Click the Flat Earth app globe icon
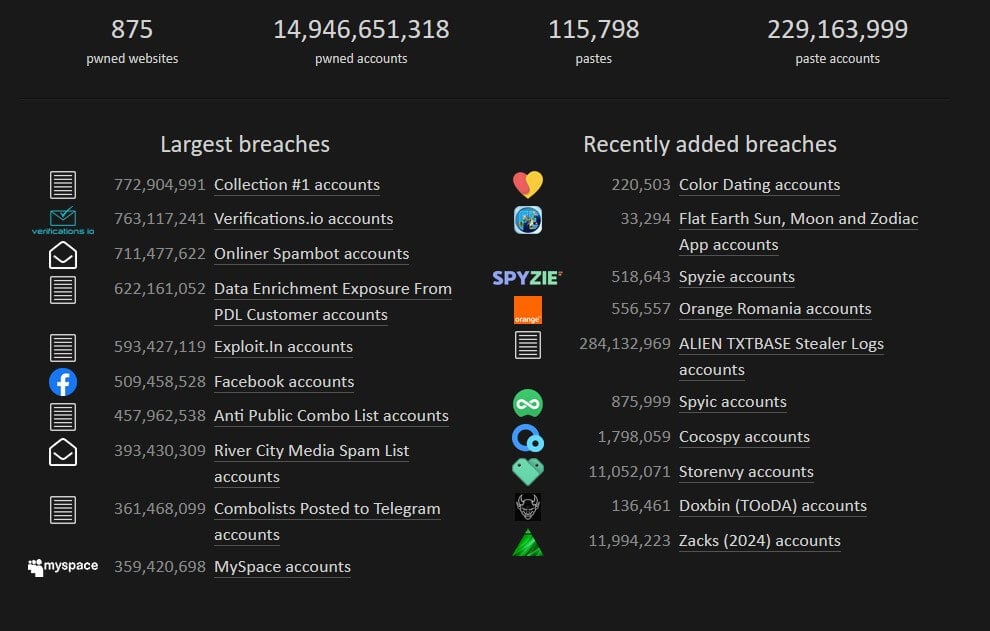Screen dimensions: 990x631 [527, 219]
